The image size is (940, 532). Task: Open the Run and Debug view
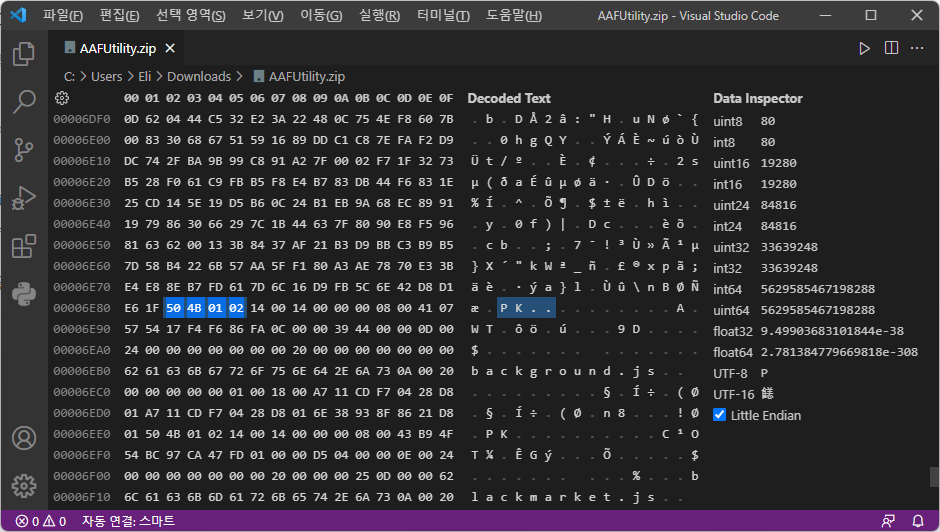point(24,198)
